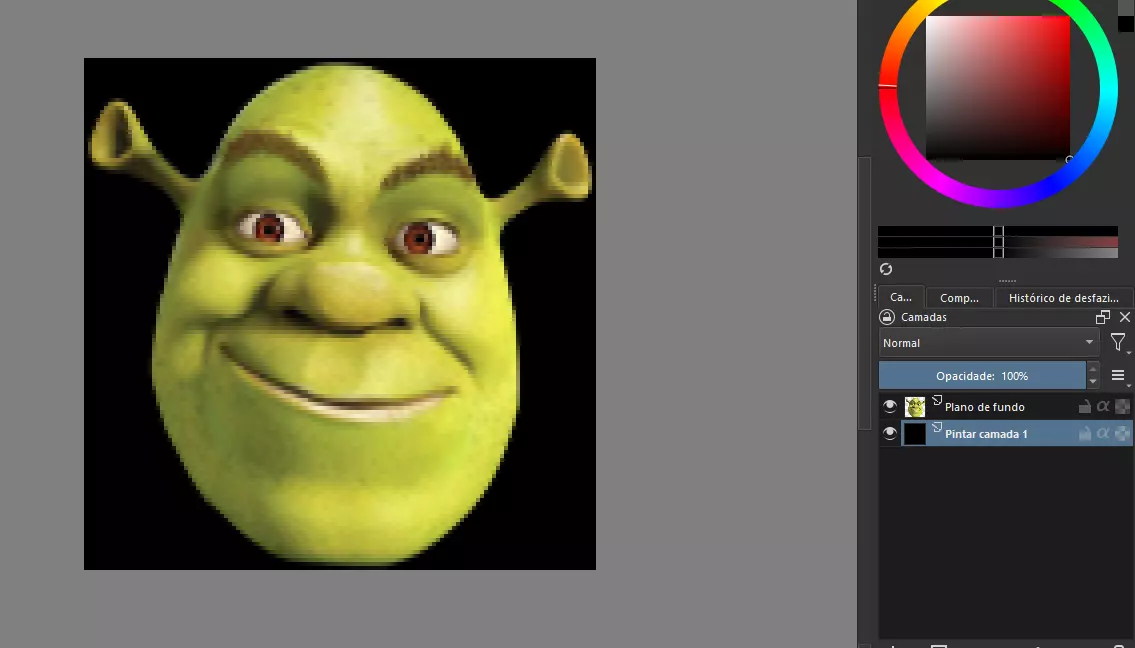Switch to the Ca... layers tab

900,298
